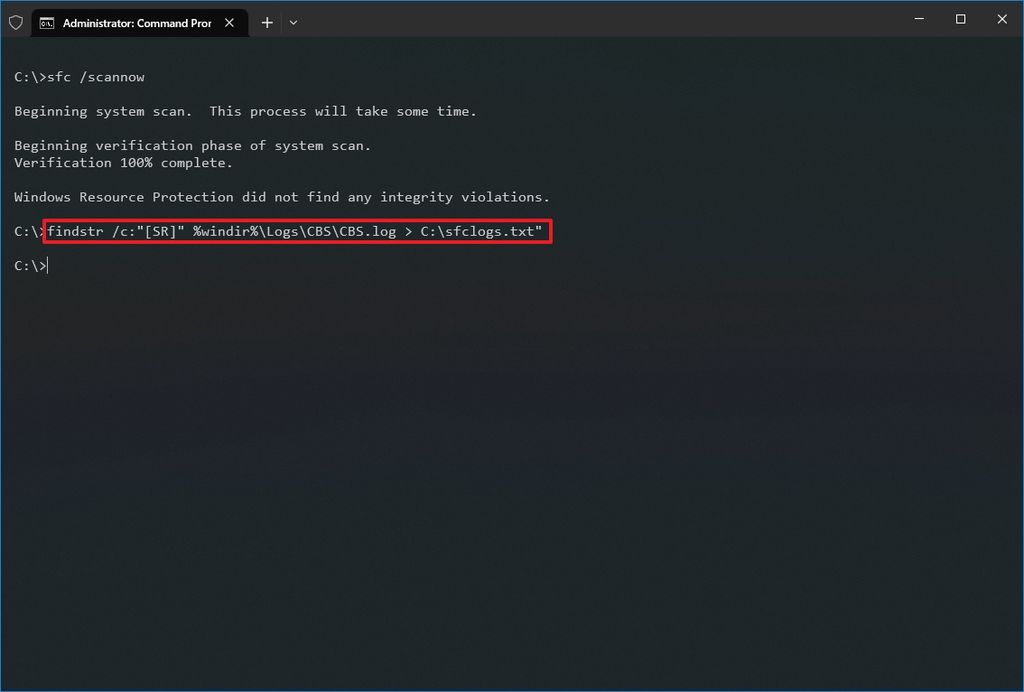Click the shield icon in the title bar

[x=16, y=22]
